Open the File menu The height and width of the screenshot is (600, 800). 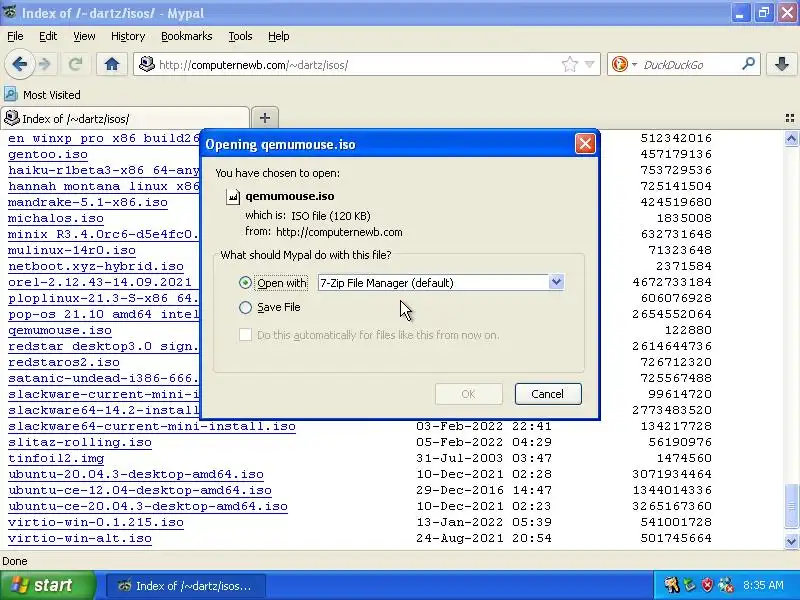15,36
